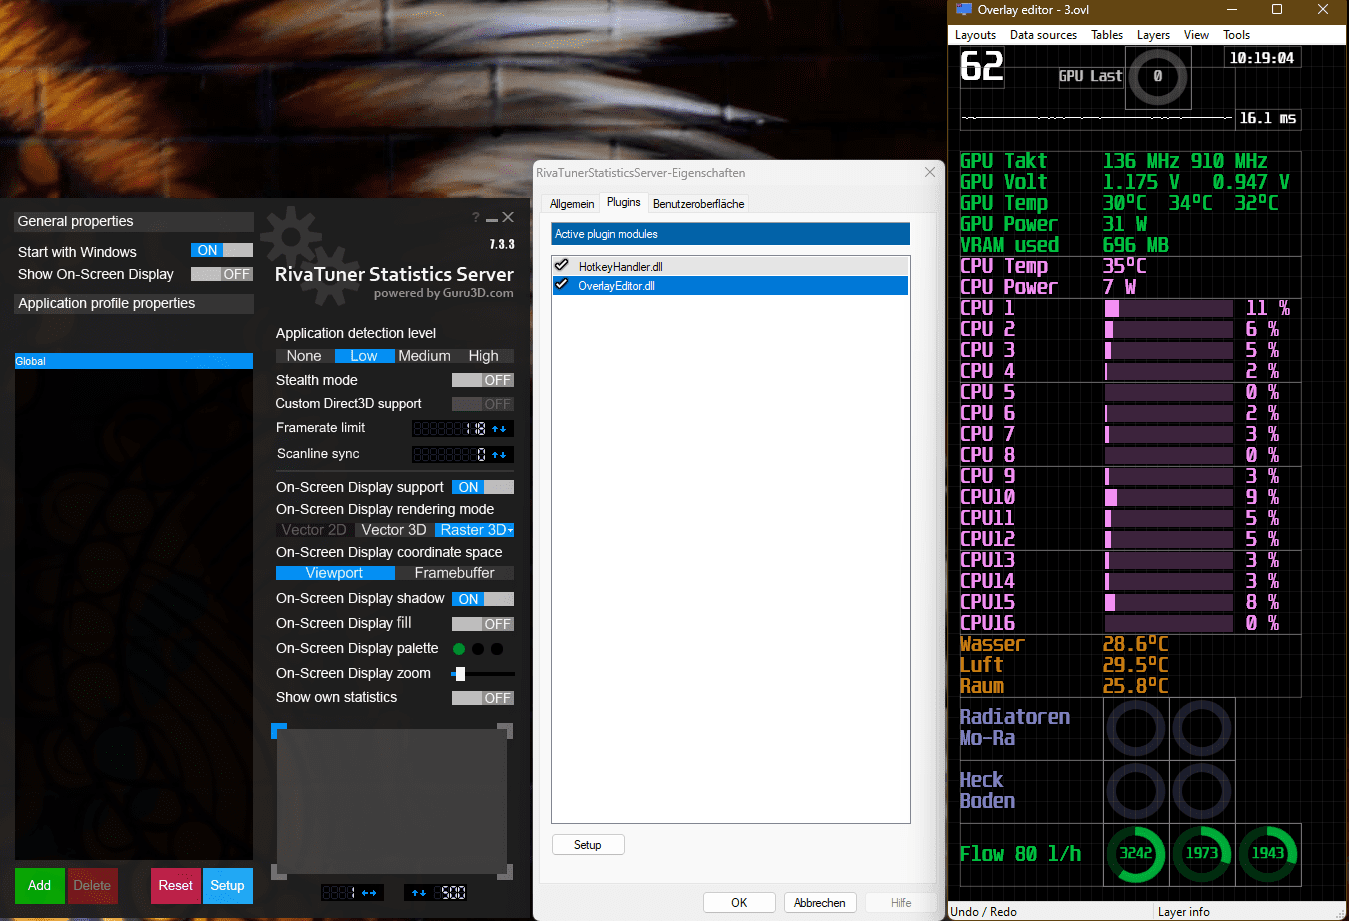The height and width of the screenshot is (921, 1349).
Task: Uncheck the HotkeyHandler.dll plugin checkbox
Action: [x=562, y=266]
